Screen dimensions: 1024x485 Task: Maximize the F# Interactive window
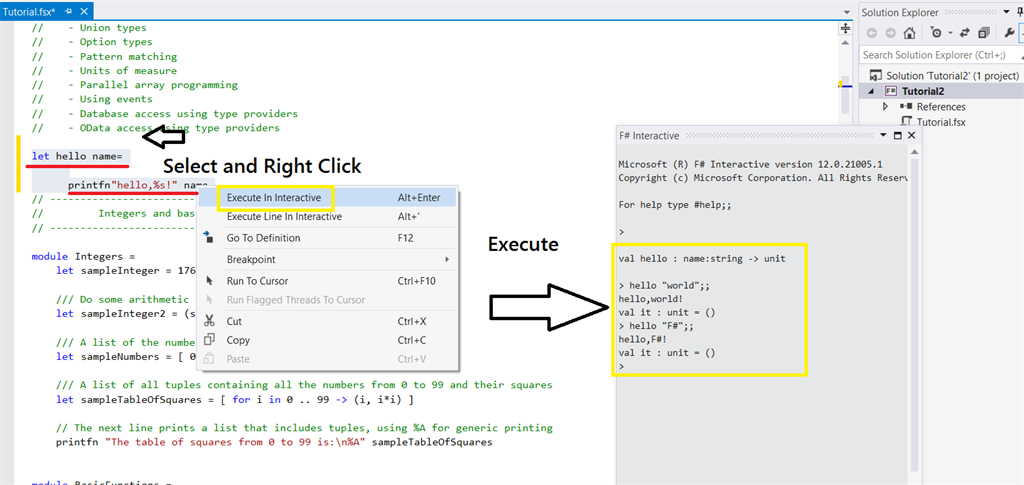click(897, 135)
